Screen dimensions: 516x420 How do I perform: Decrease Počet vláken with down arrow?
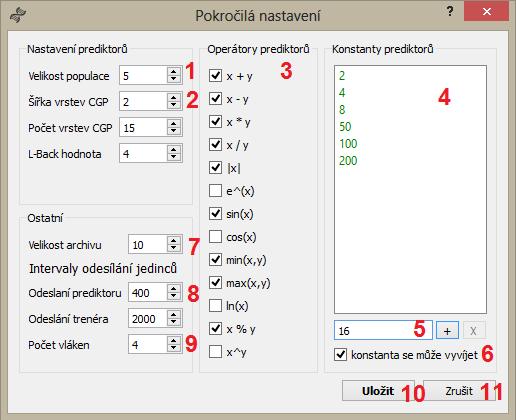[174, 348]
